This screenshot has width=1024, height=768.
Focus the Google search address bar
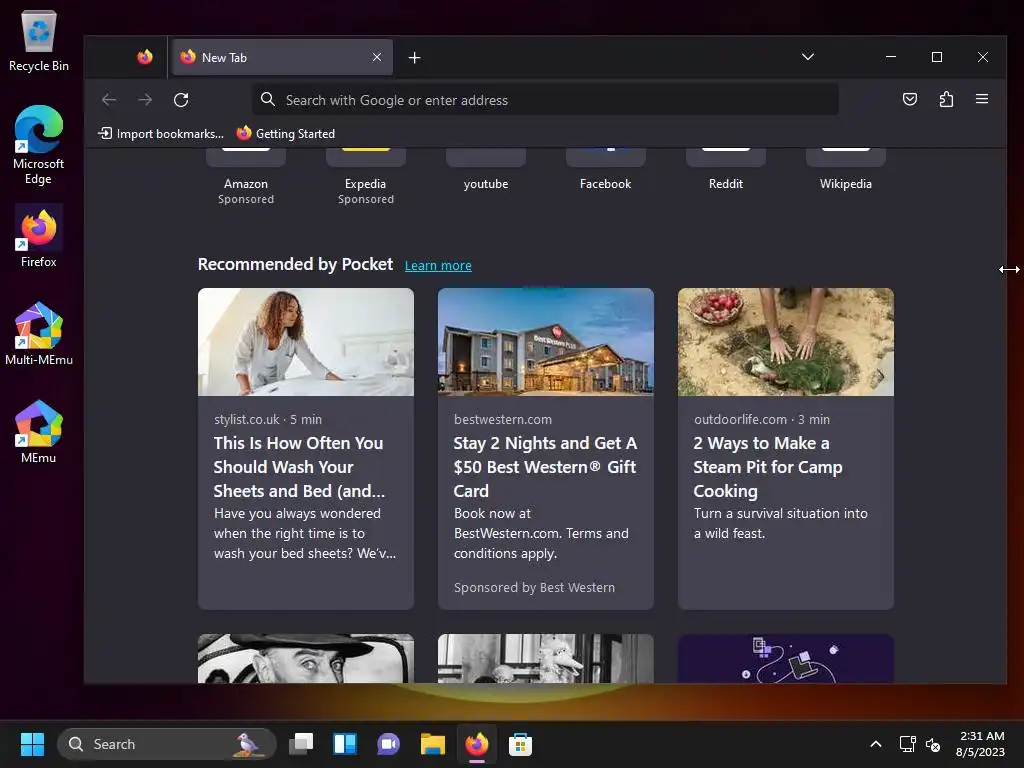click(x=545, y=100)
